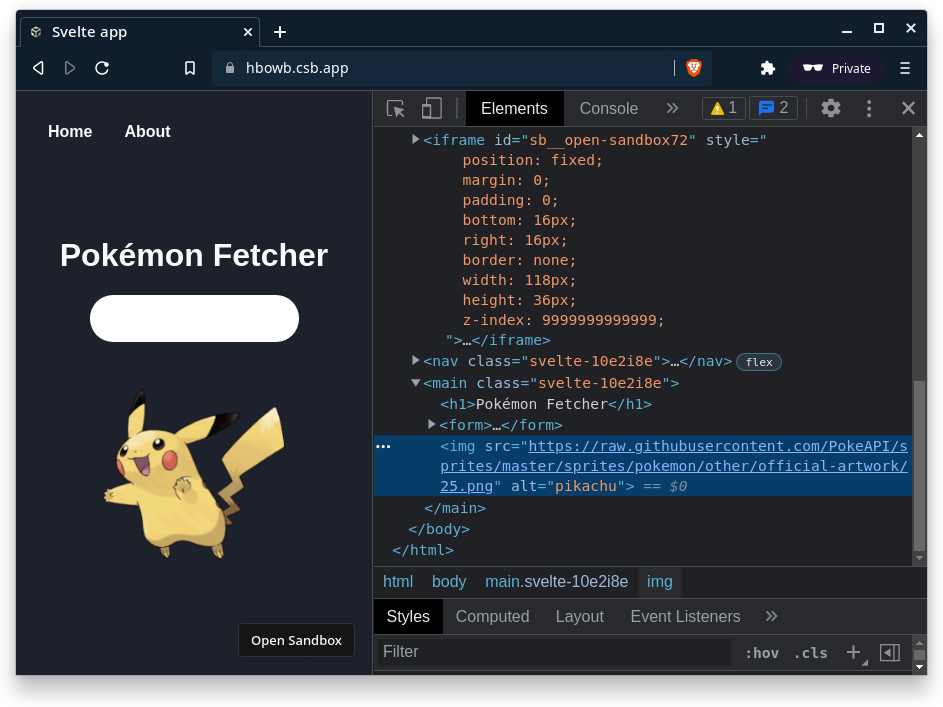Open the Computed pane
Viewport: 943px width, 707px height.
pyautogui.click(x=493, y=617)
